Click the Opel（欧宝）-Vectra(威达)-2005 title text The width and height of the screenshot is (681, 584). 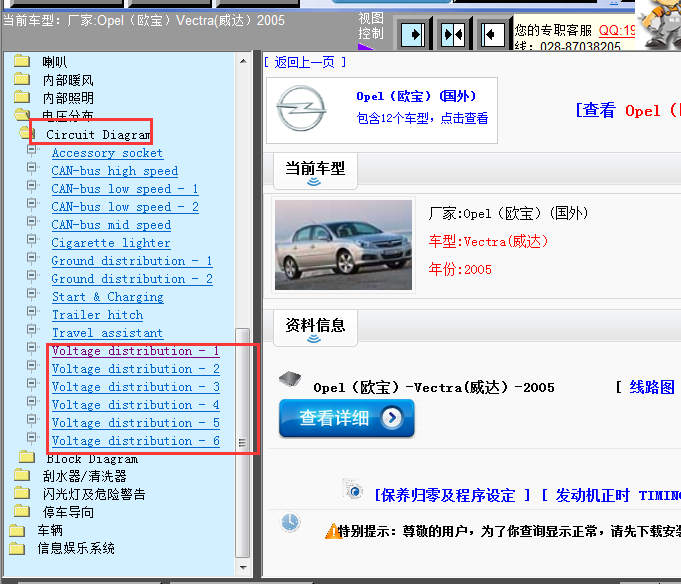(433, 387)
